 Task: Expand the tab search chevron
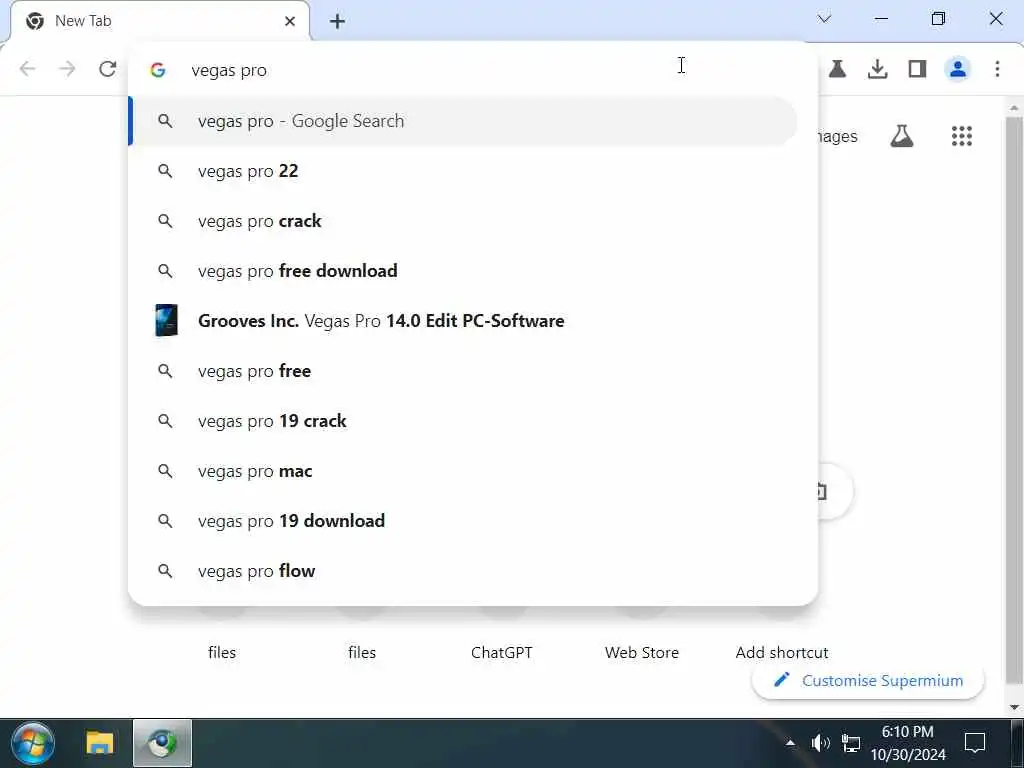(x=824, y=19)
